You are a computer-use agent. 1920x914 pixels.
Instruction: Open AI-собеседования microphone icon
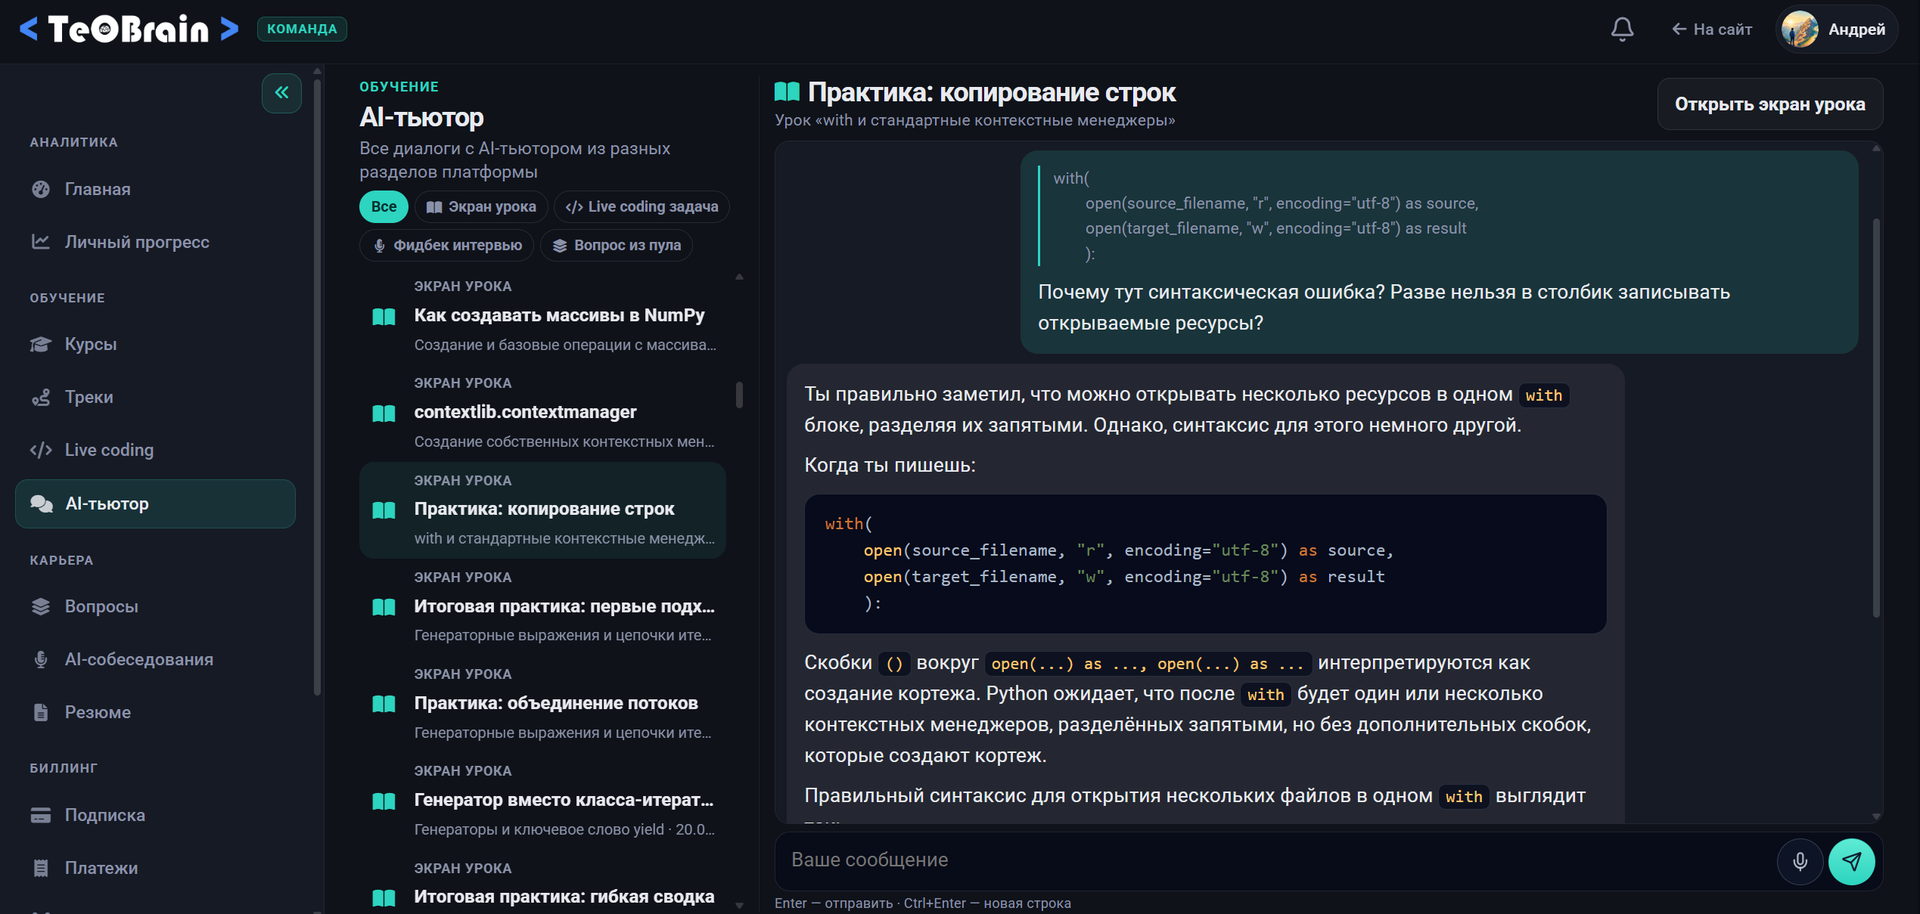click(41, 659)
